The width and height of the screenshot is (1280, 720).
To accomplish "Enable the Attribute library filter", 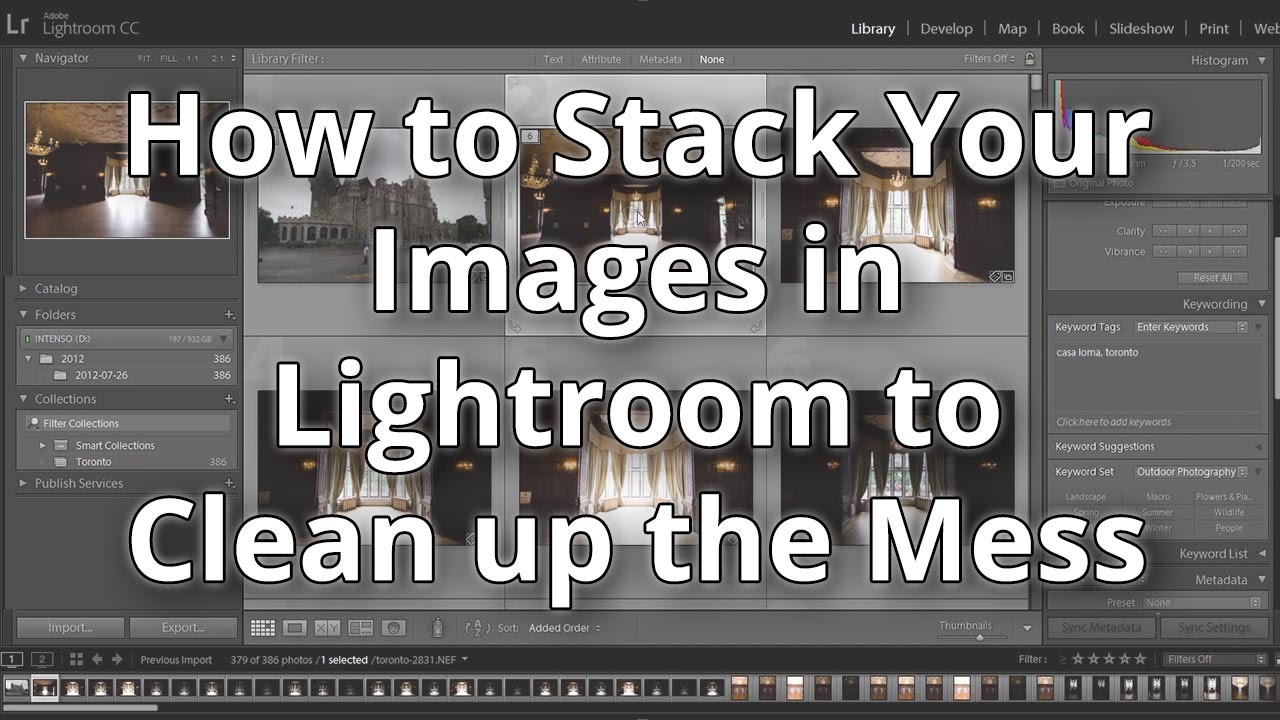I will (601, 59).
